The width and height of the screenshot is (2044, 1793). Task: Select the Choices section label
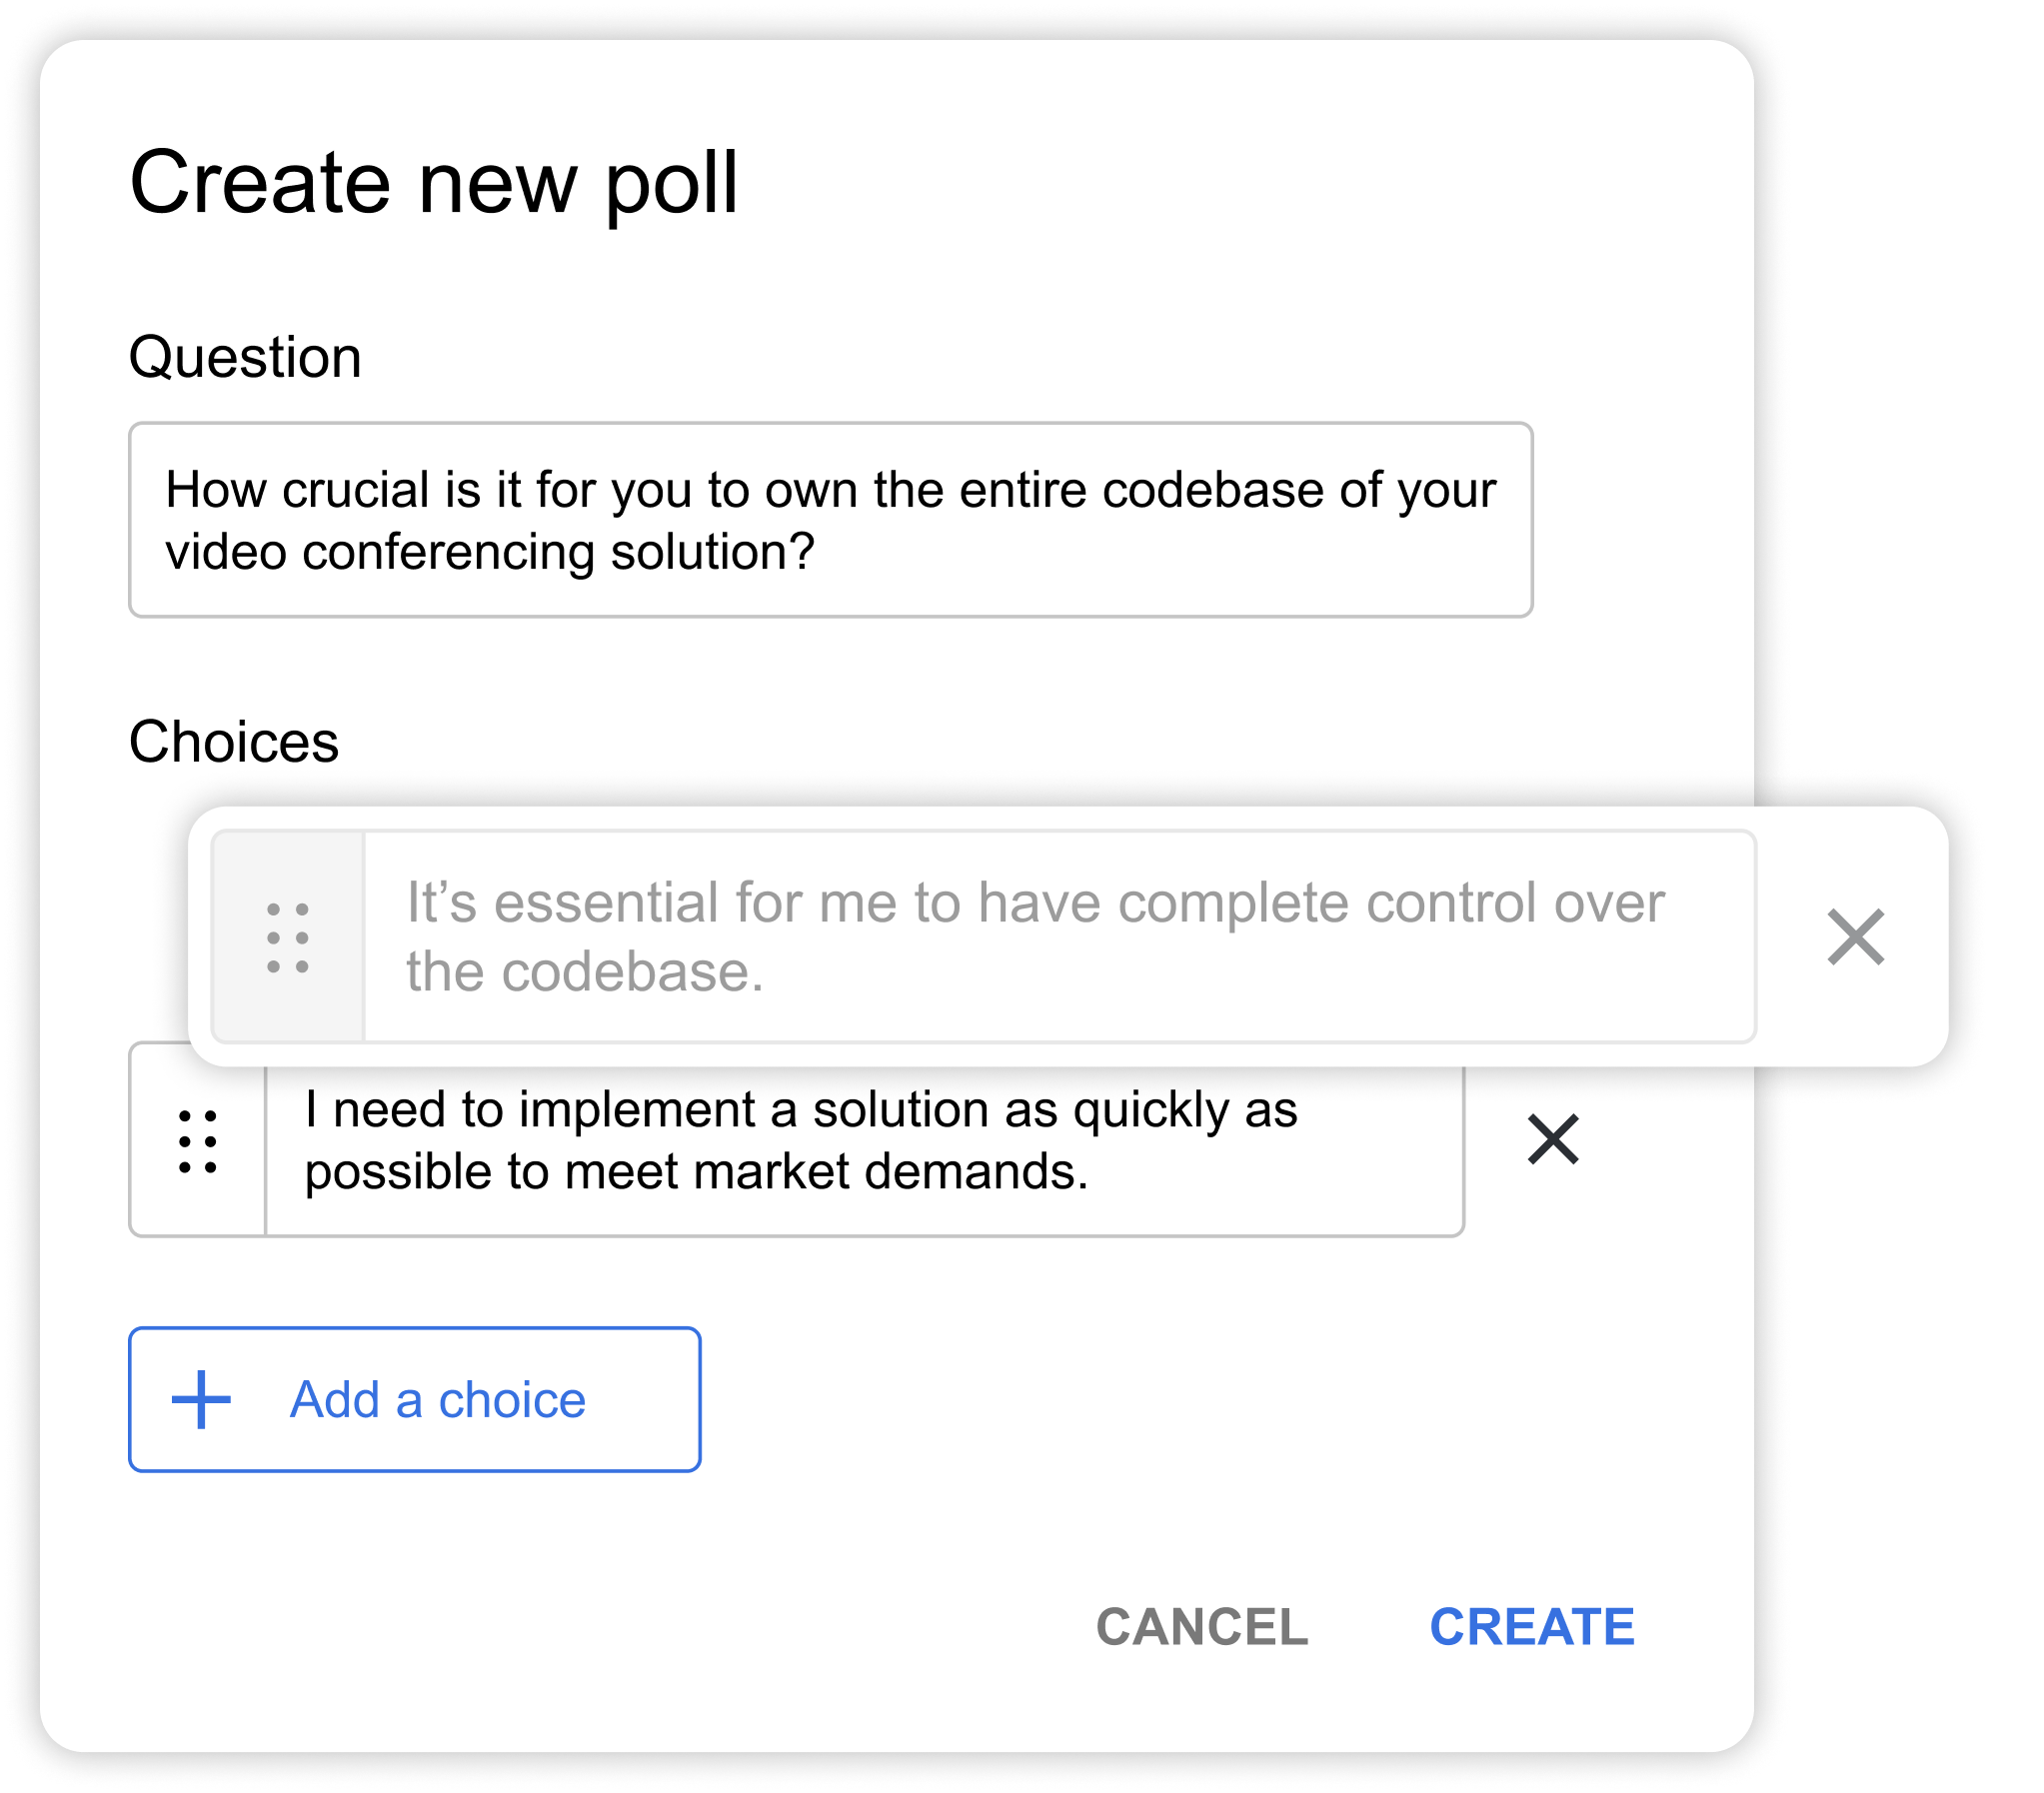(235, 740)
